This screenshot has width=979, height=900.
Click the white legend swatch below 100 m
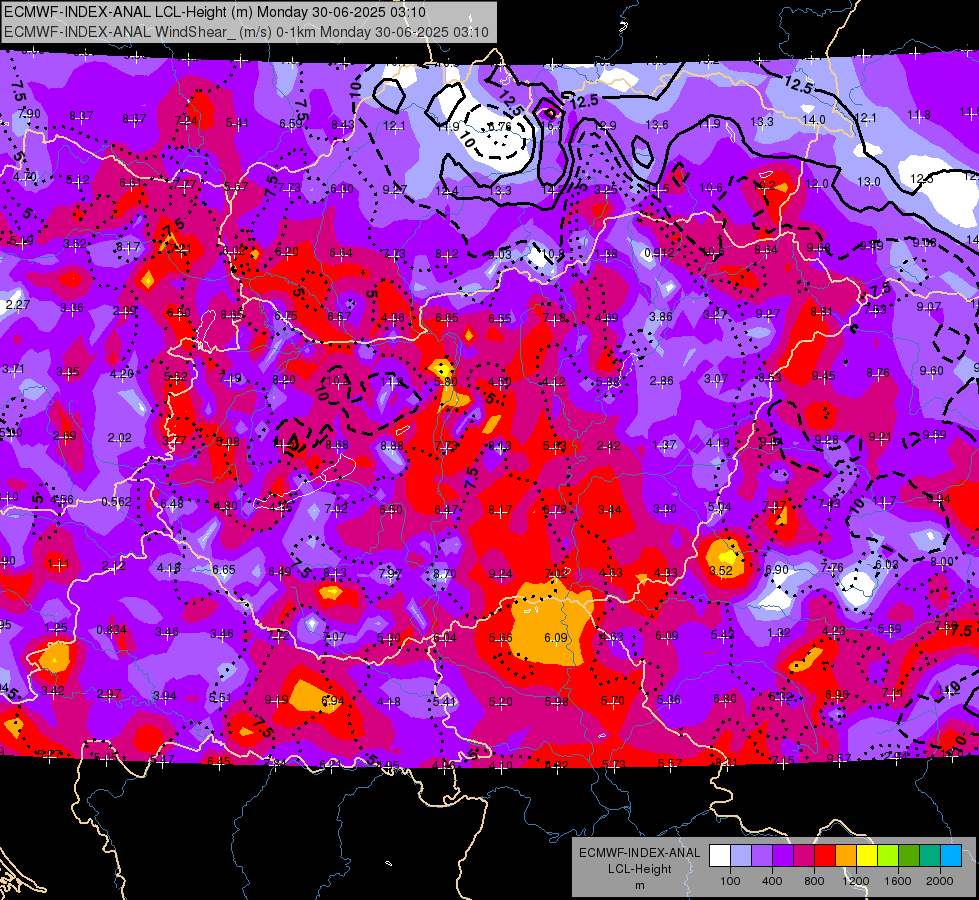tap(719, 856)
